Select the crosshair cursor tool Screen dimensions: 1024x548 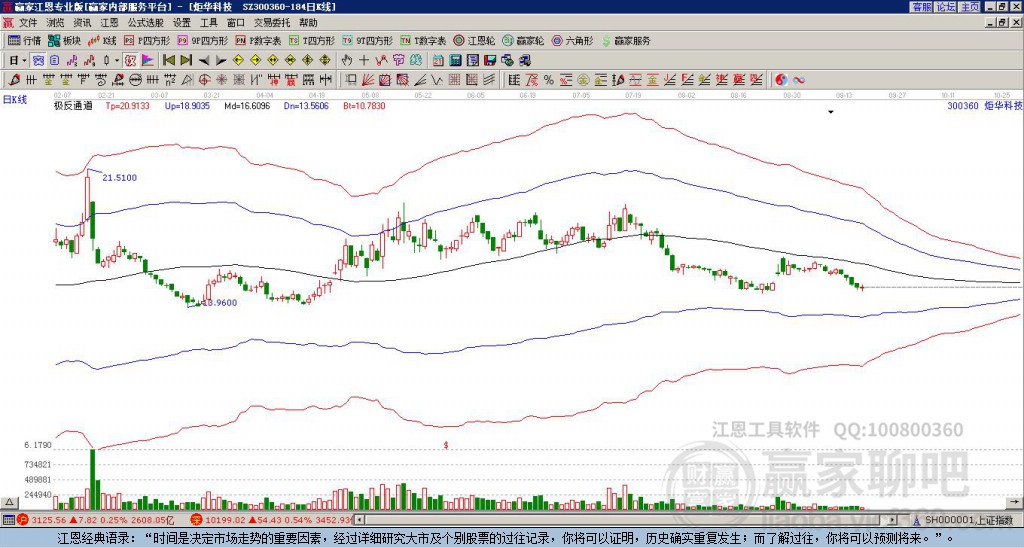[x=364, y=60]
